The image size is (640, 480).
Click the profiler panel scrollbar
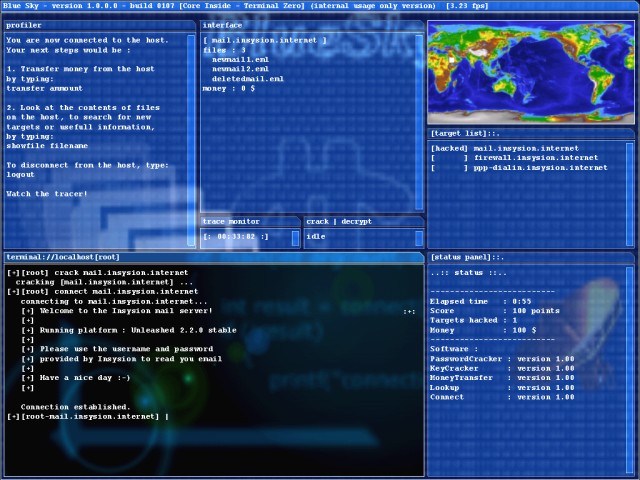pyautogui.click(x=191, y=140)
